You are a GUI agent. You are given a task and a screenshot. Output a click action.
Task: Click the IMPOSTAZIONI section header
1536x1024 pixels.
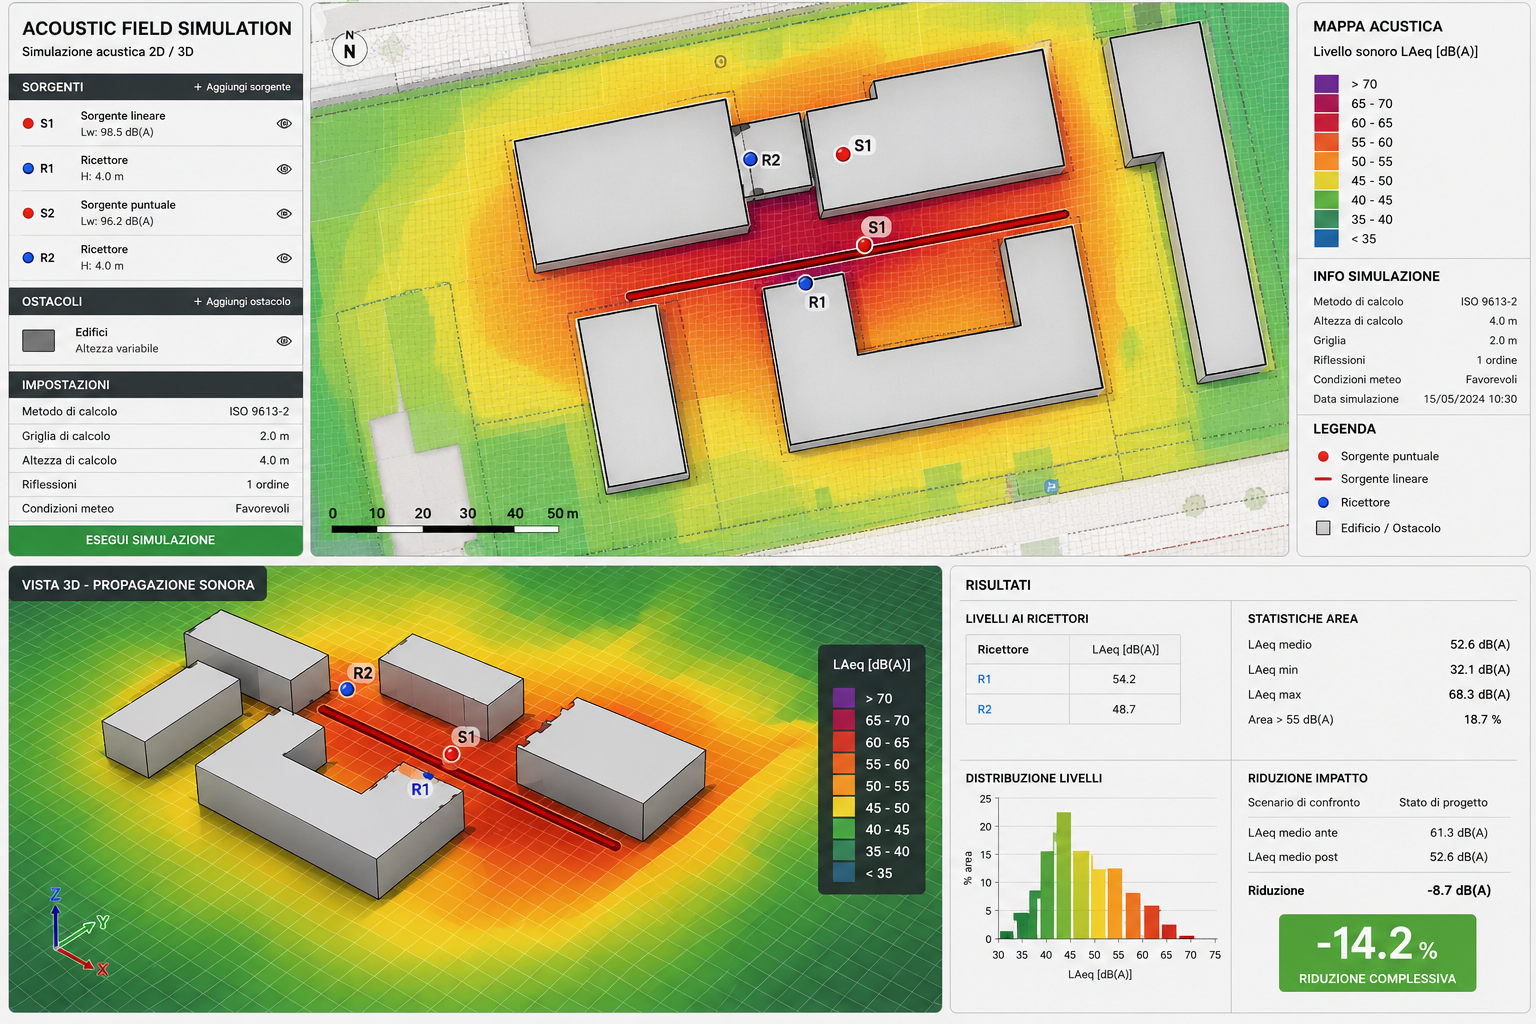point(156,385)
